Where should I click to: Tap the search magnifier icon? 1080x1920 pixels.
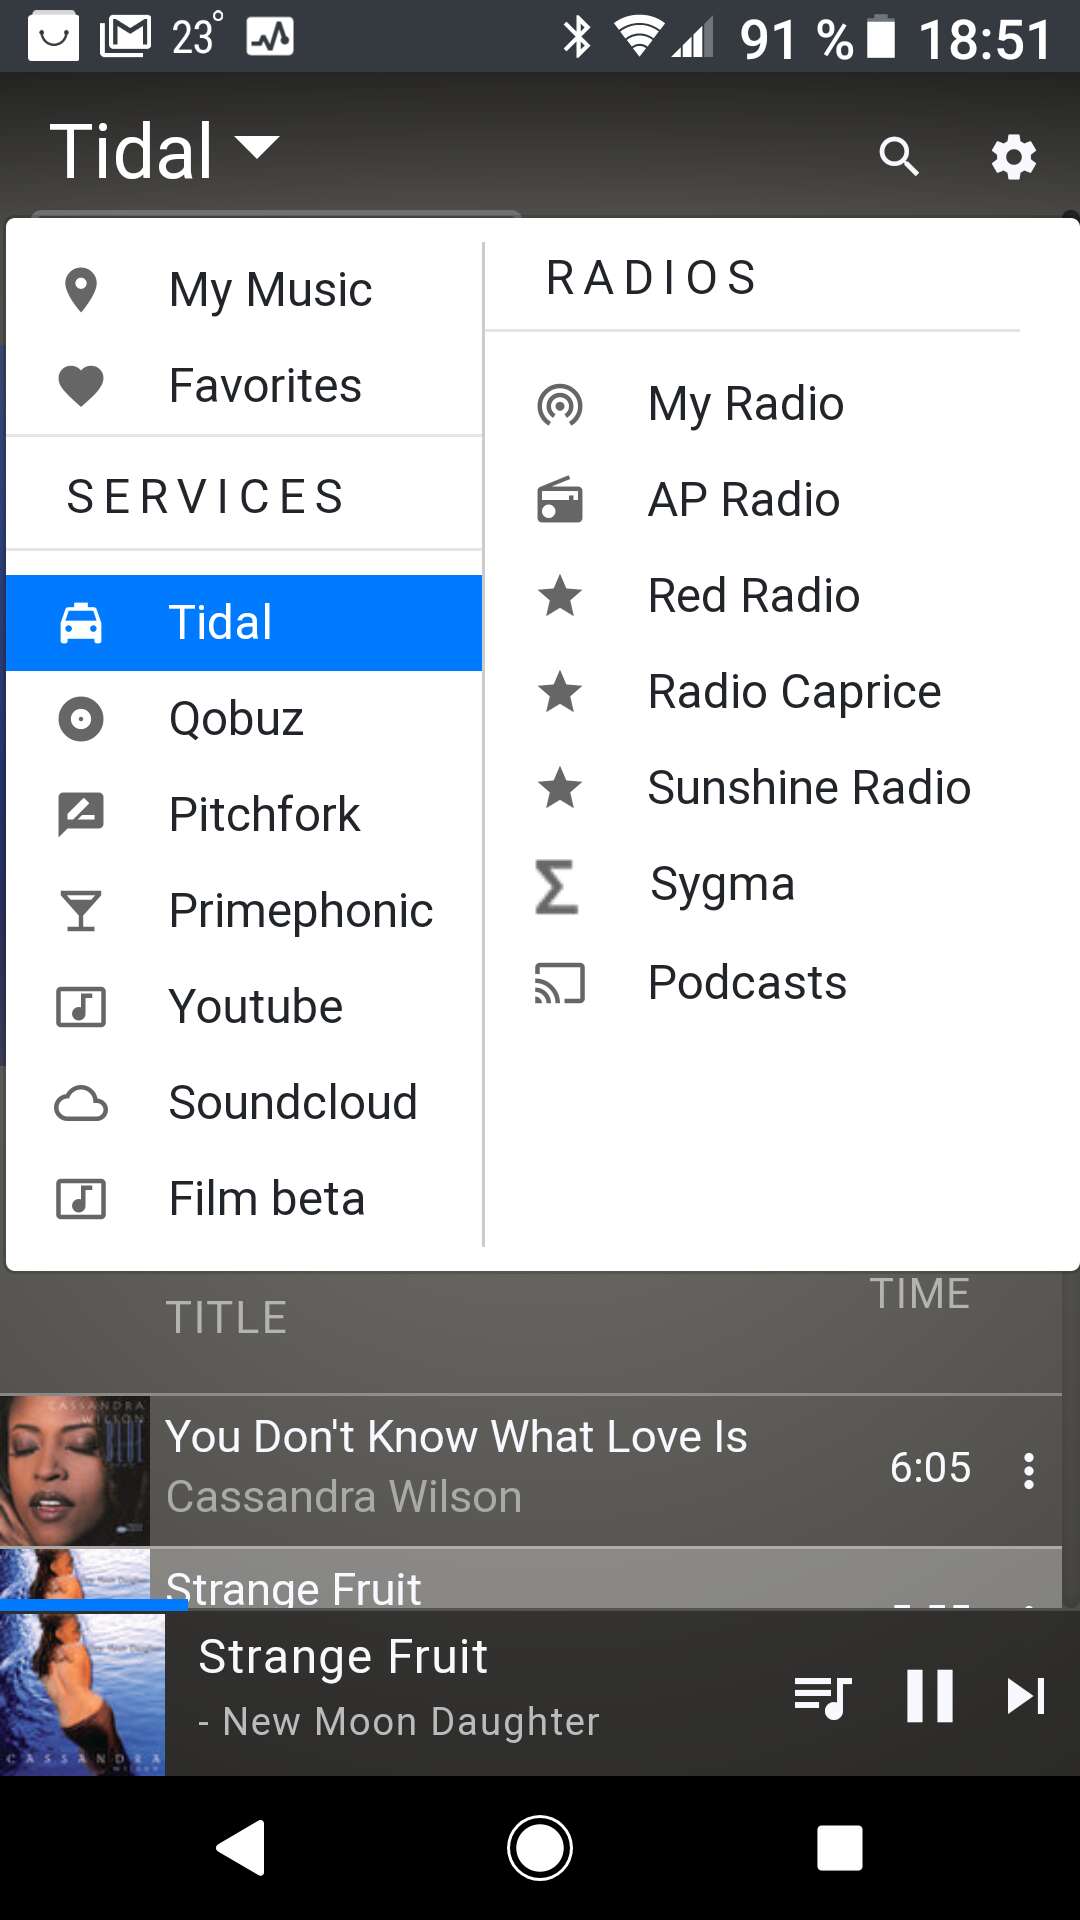(898, 157)
